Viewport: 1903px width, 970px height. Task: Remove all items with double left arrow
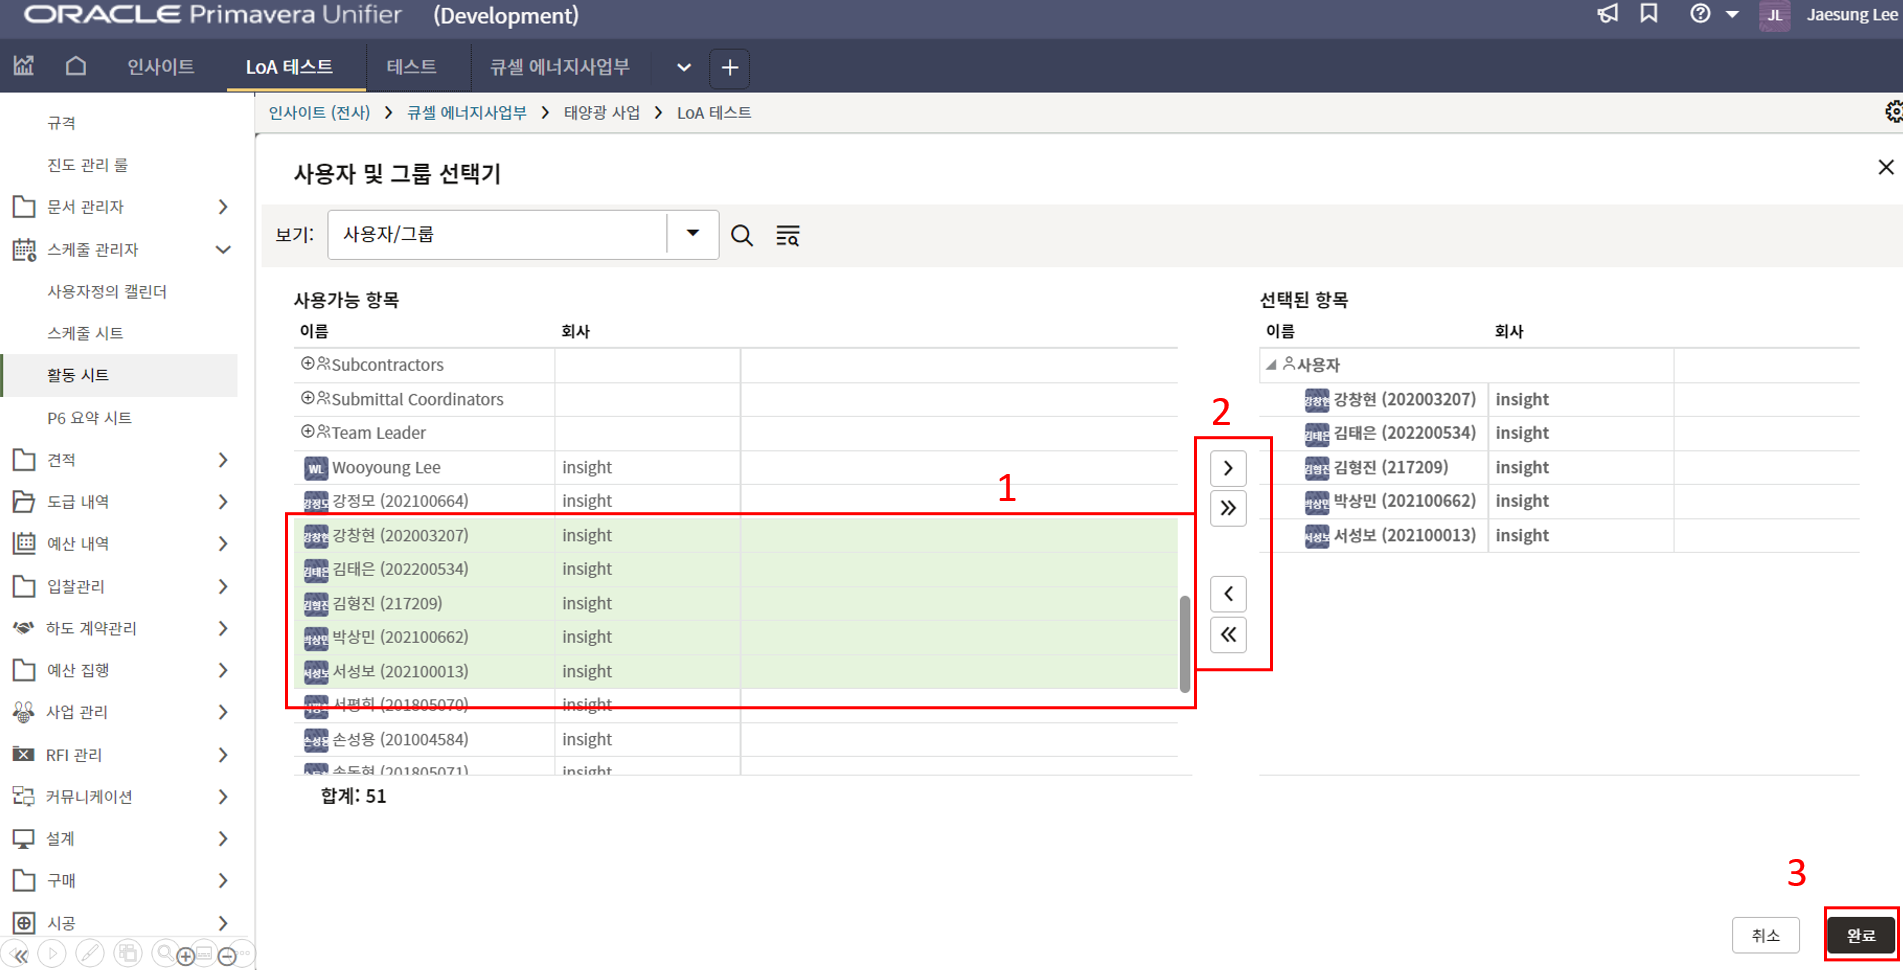click(x=1228, y=635)
